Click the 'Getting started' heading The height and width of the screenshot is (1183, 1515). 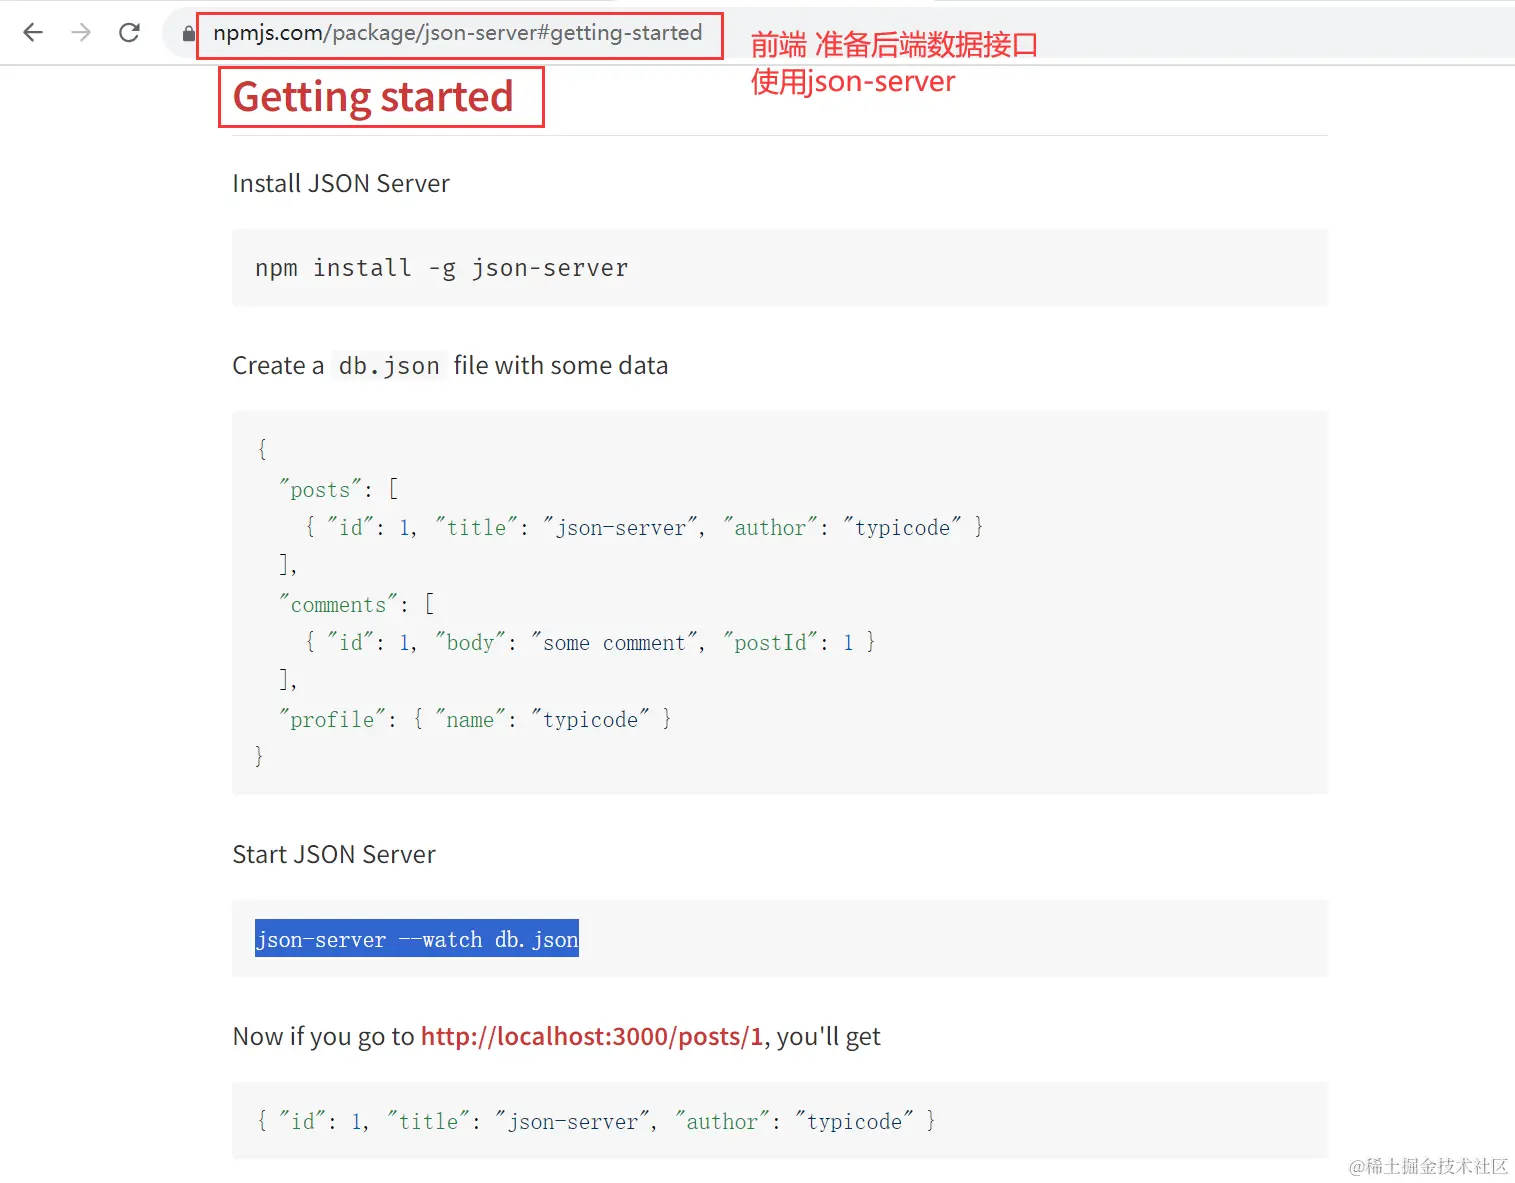(x=373, y=97)
